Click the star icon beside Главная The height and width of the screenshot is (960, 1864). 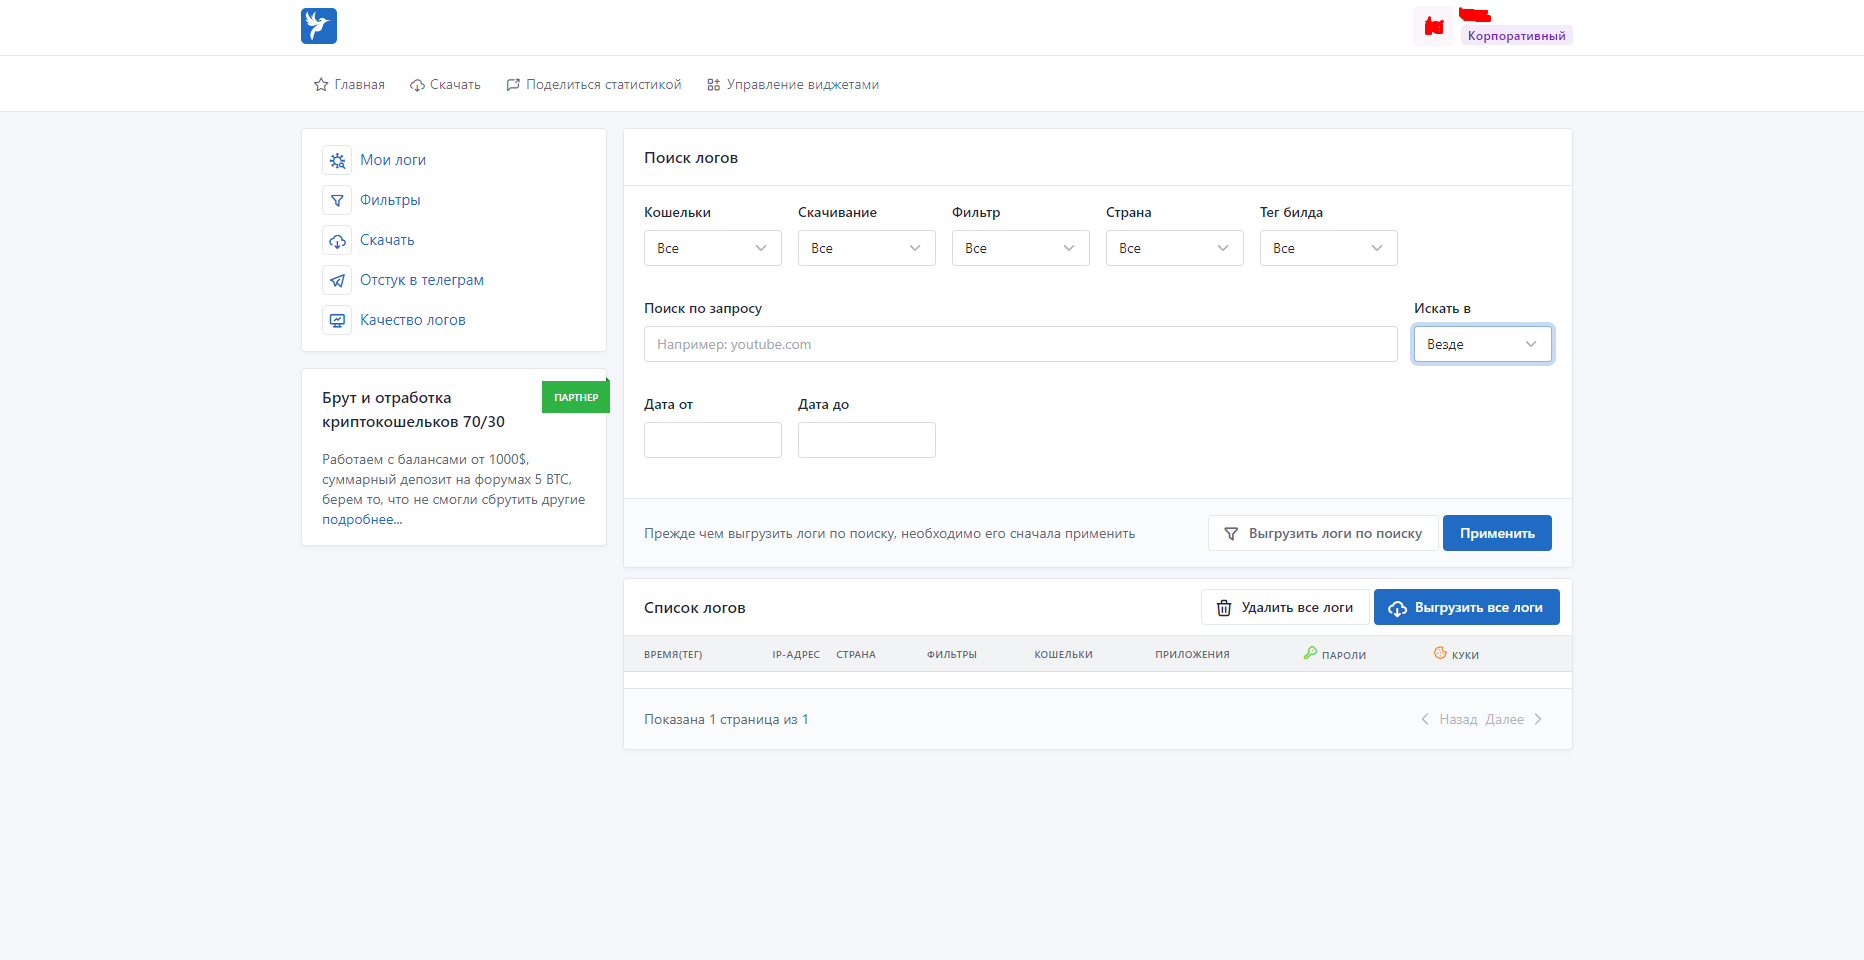coord(321,85)
